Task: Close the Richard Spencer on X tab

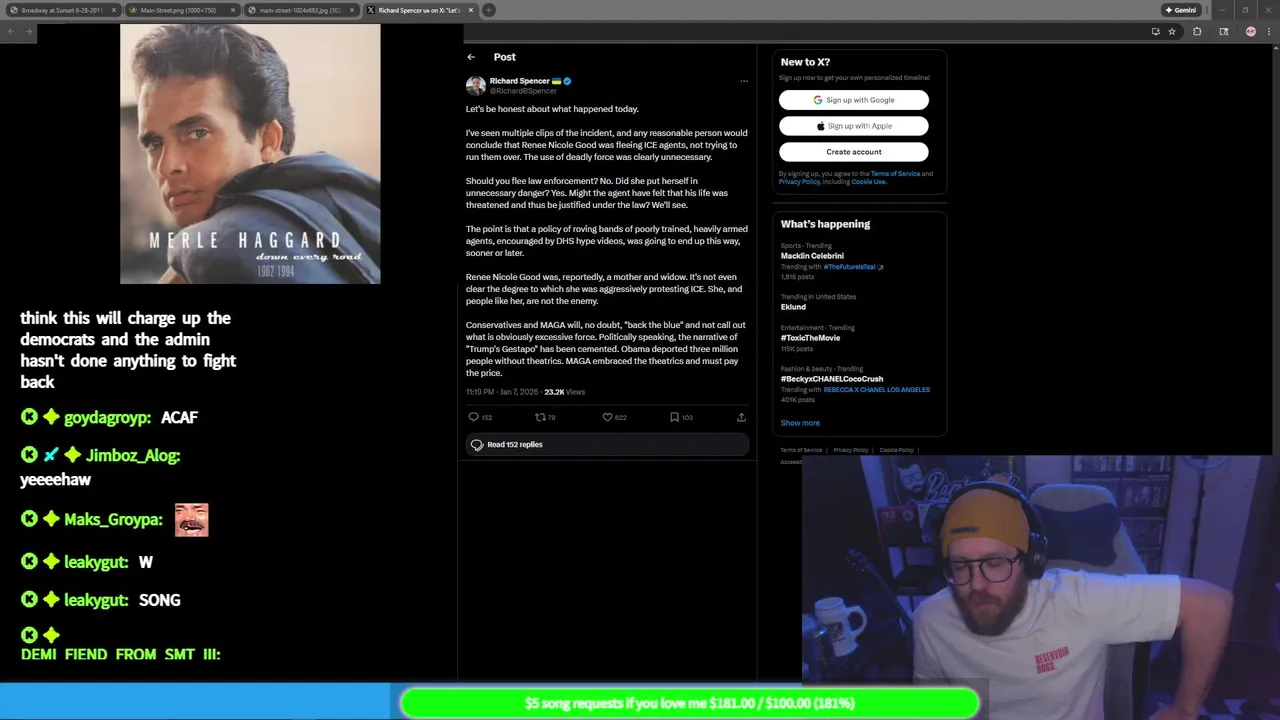Action: (x=471, y=10)
